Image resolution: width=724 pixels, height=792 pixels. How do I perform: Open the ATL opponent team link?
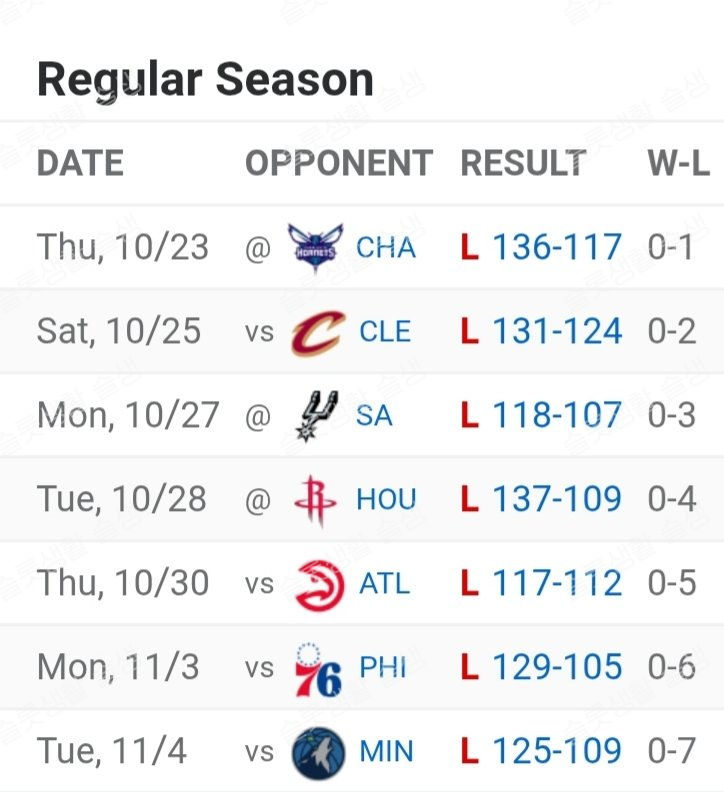(385, 583)
